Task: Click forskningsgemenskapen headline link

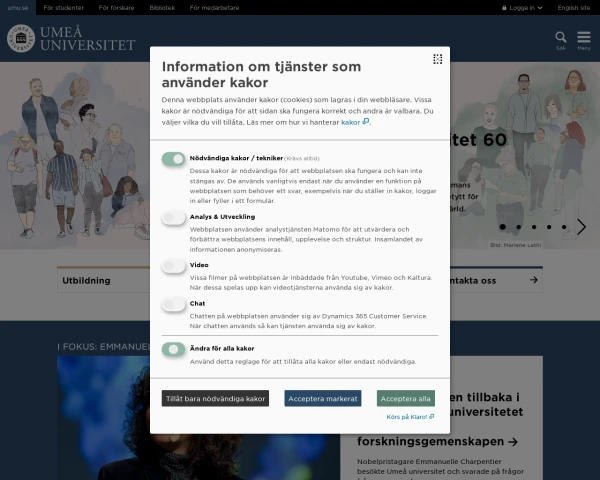Action: 437,441
